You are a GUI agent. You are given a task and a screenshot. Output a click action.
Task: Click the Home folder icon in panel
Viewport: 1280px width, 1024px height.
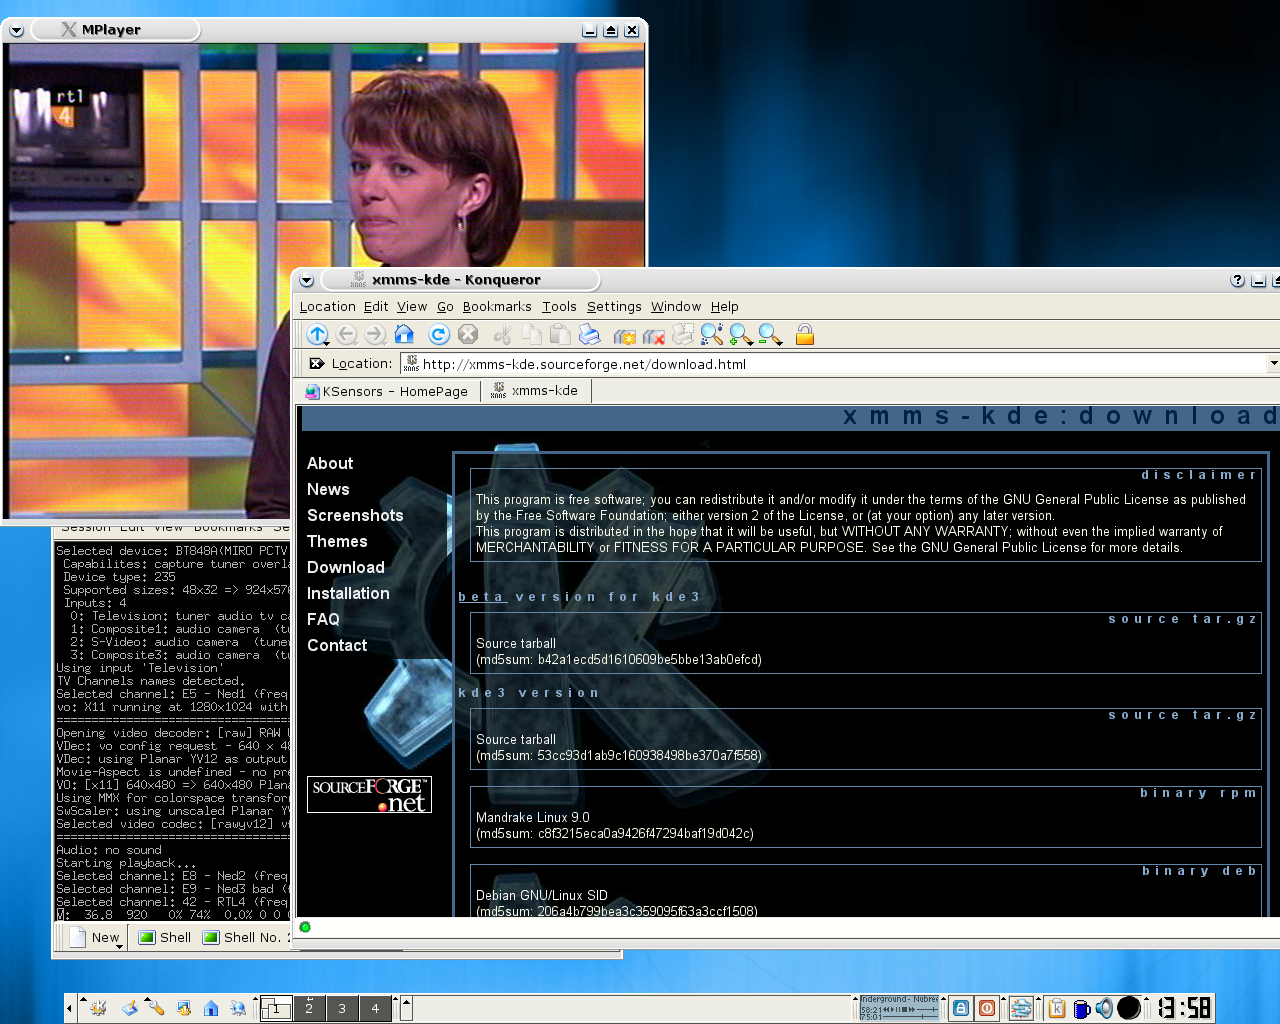point(211,1008)
